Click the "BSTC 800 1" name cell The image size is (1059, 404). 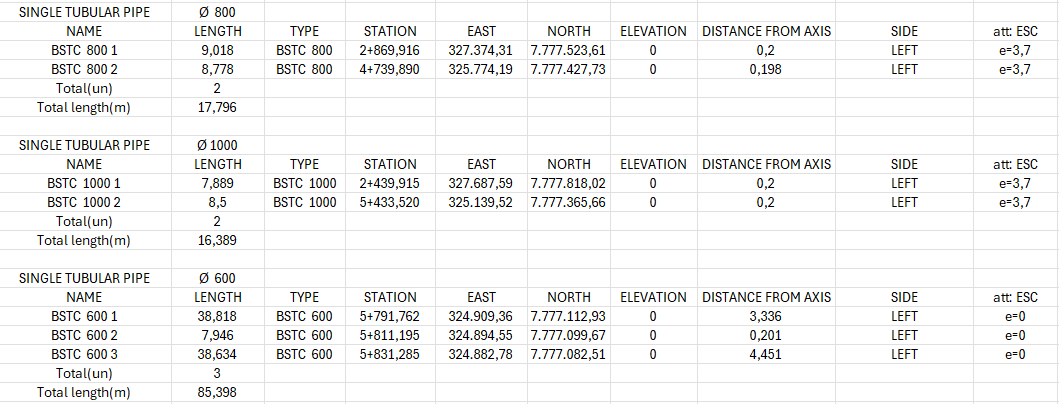[84, 50]
